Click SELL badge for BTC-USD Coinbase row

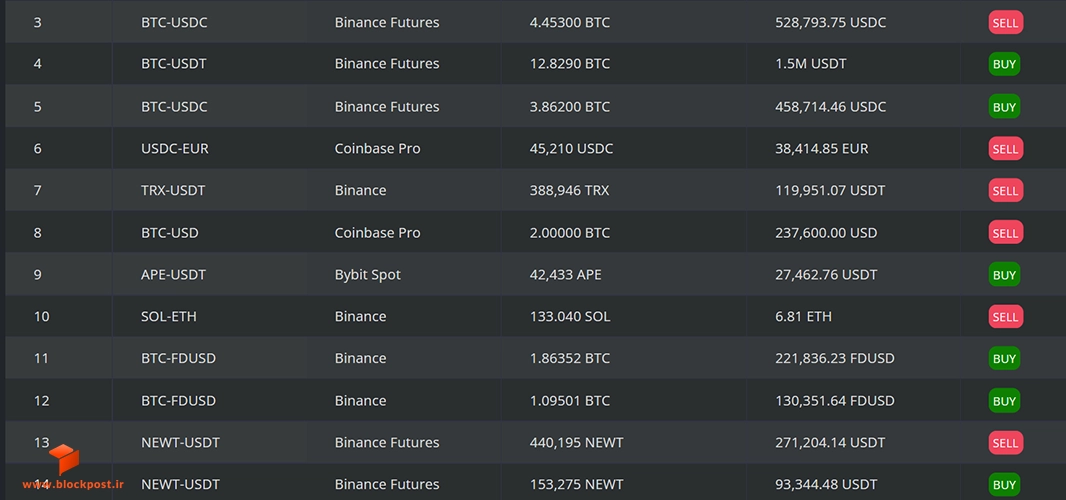pos(1005,233)
